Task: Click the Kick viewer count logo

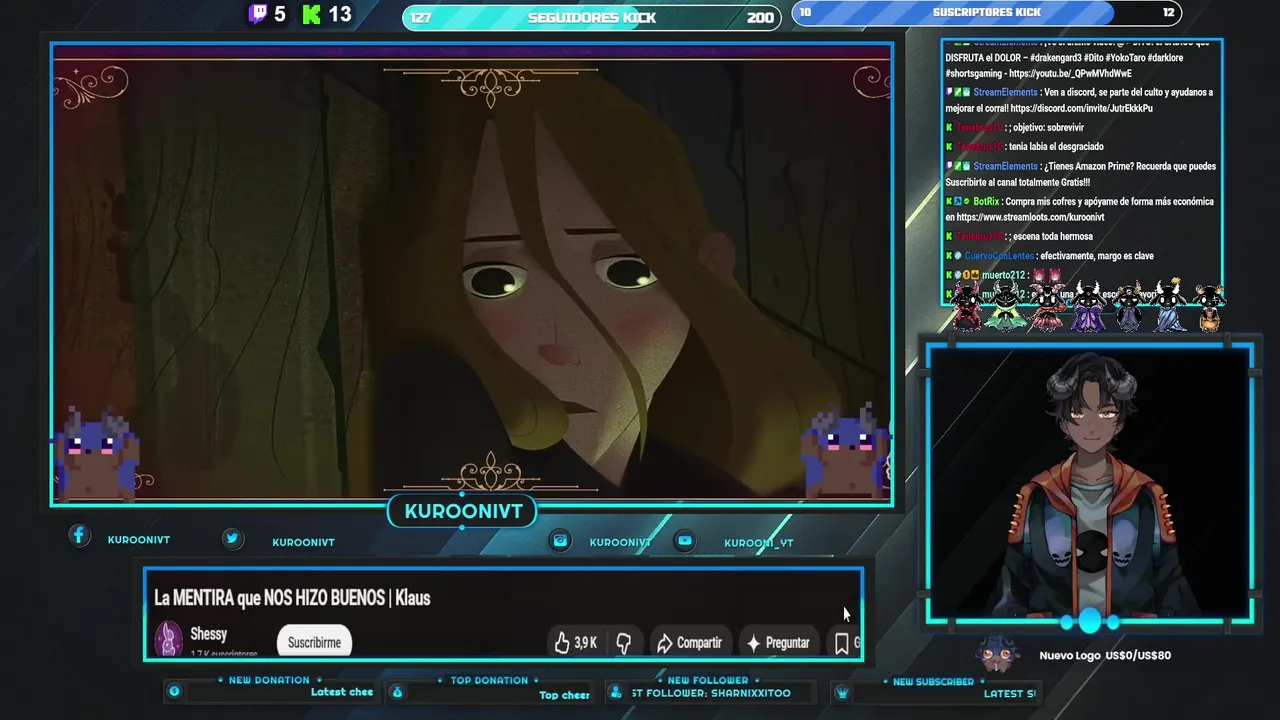Action: 312,14
